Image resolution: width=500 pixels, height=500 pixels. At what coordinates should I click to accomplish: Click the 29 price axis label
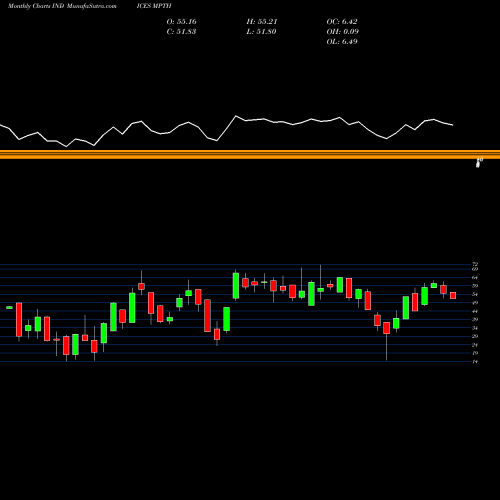475,336
